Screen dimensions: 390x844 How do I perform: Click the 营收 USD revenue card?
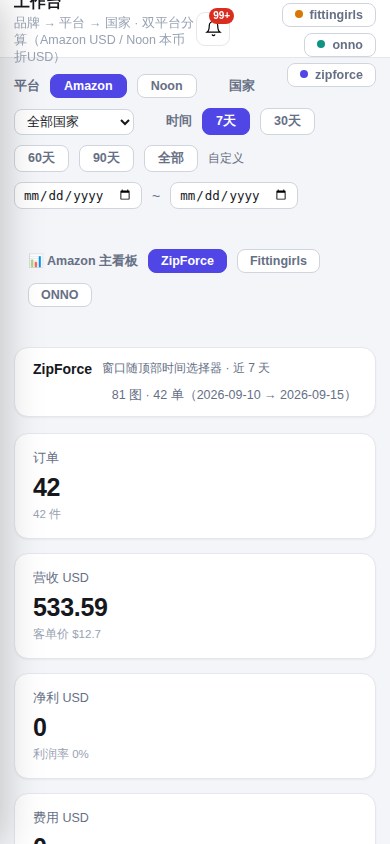point(195,606)
